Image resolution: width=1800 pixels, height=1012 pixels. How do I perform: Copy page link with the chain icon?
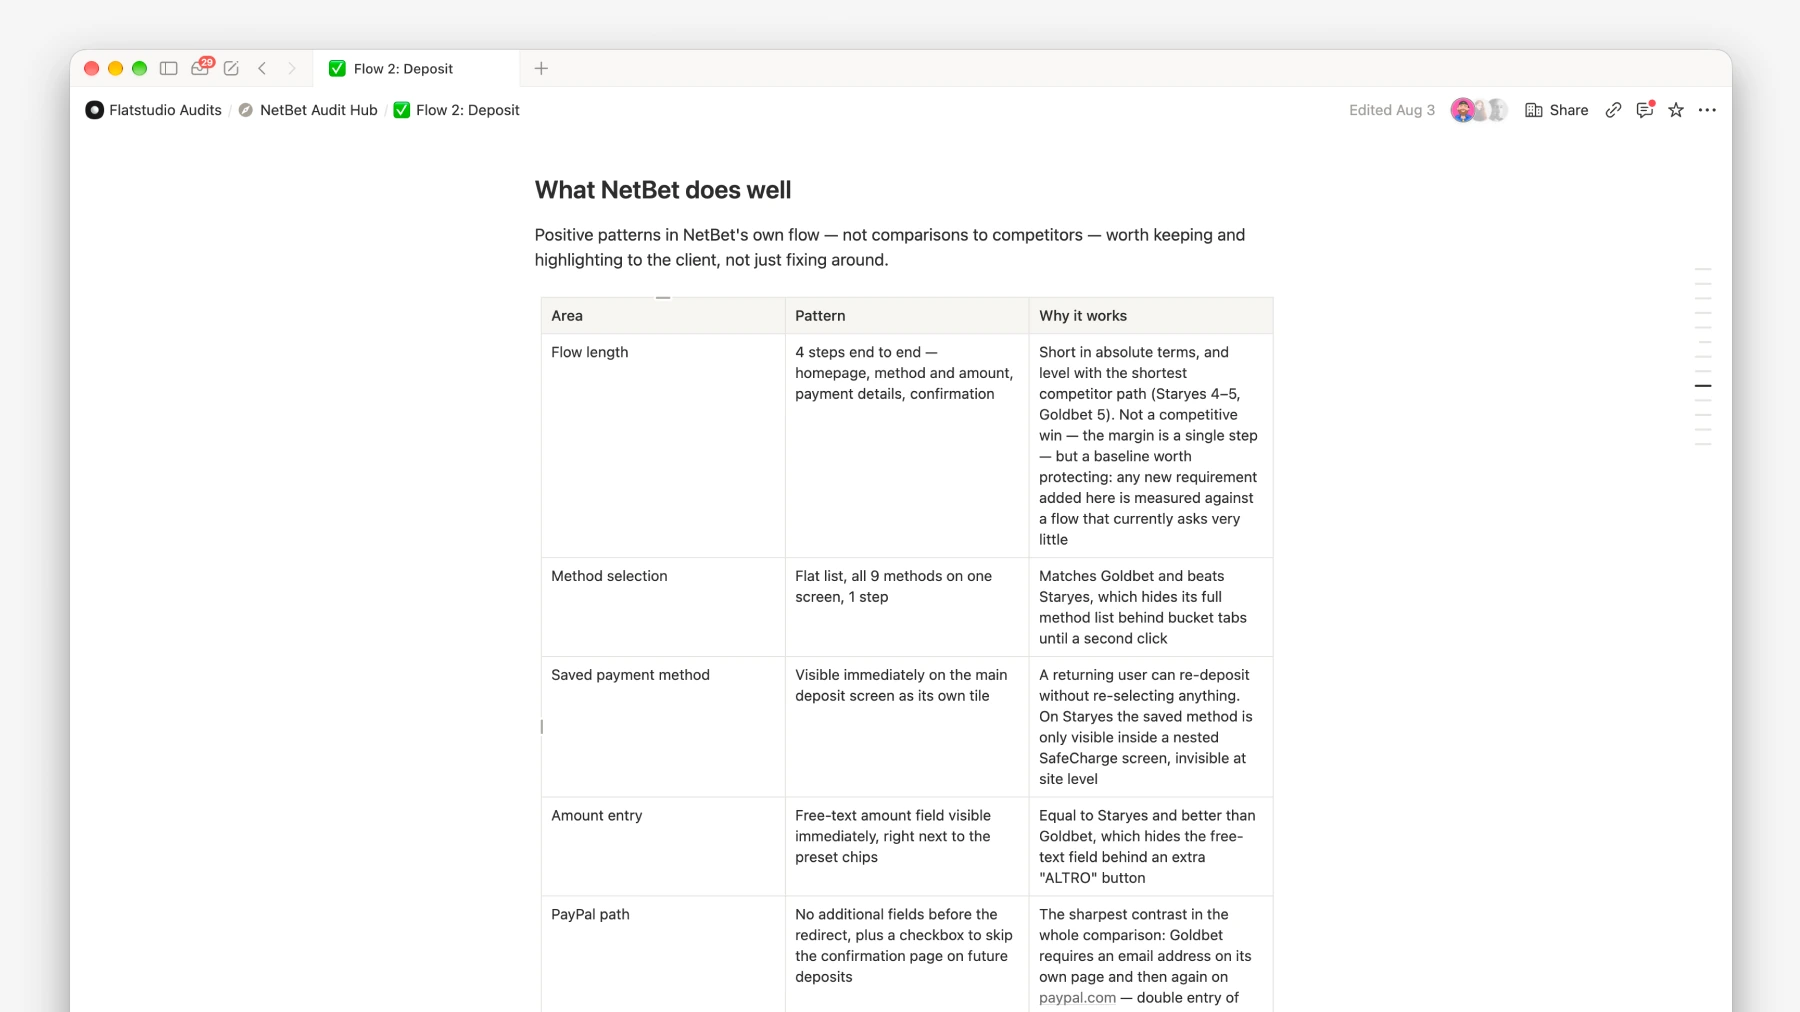1613,110
